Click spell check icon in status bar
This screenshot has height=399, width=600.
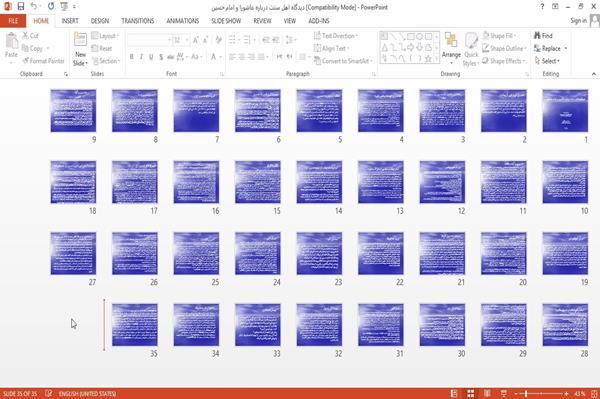49,393
